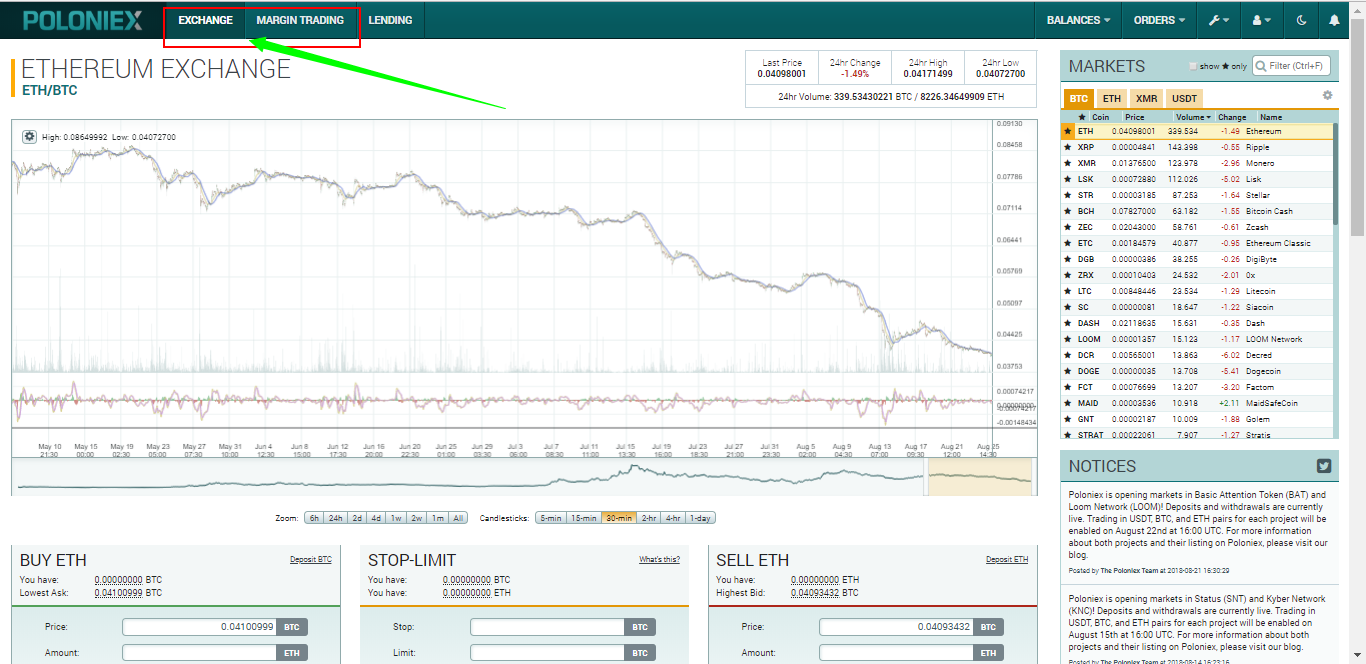Set chart zoom to 6h
Viewport: 1366px width, 664px height.
(314, 518)
